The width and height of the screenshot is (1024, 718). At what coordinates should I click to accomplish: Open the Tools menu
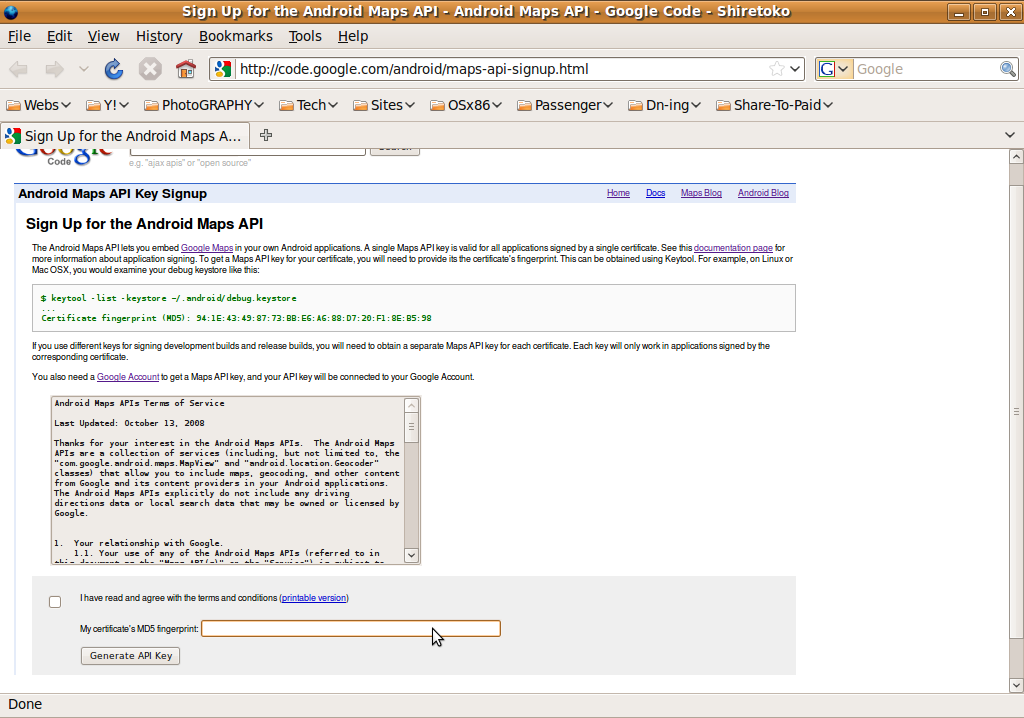click(x=305, y=36)
